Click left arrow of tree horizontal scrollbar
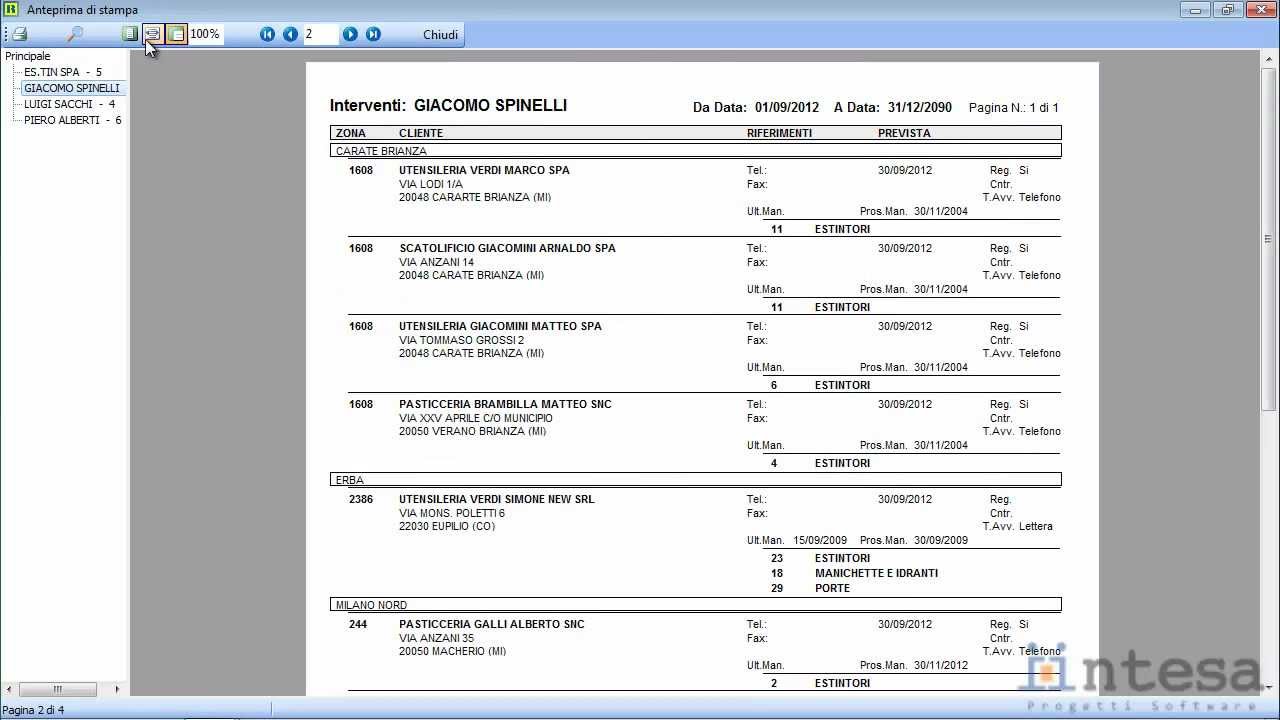Image resolution: width=1280 pixels, height=720 pixels. [9, 689]
